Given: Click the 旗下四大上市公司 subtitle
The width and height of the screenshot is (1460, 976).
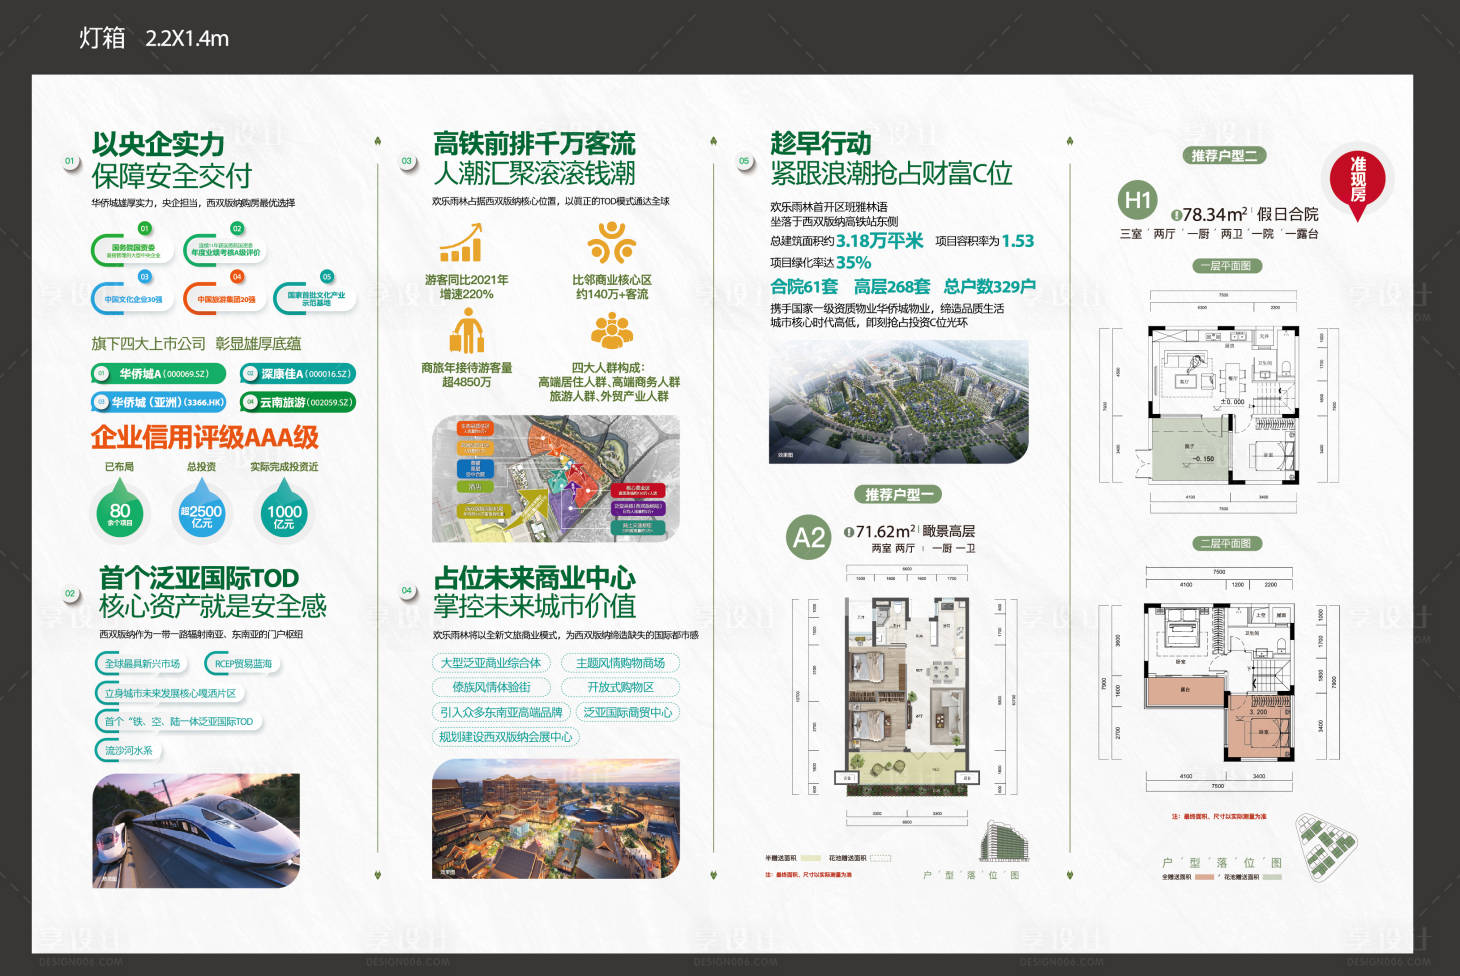Looking at the screenshot, I should click(x=148, y=343).
